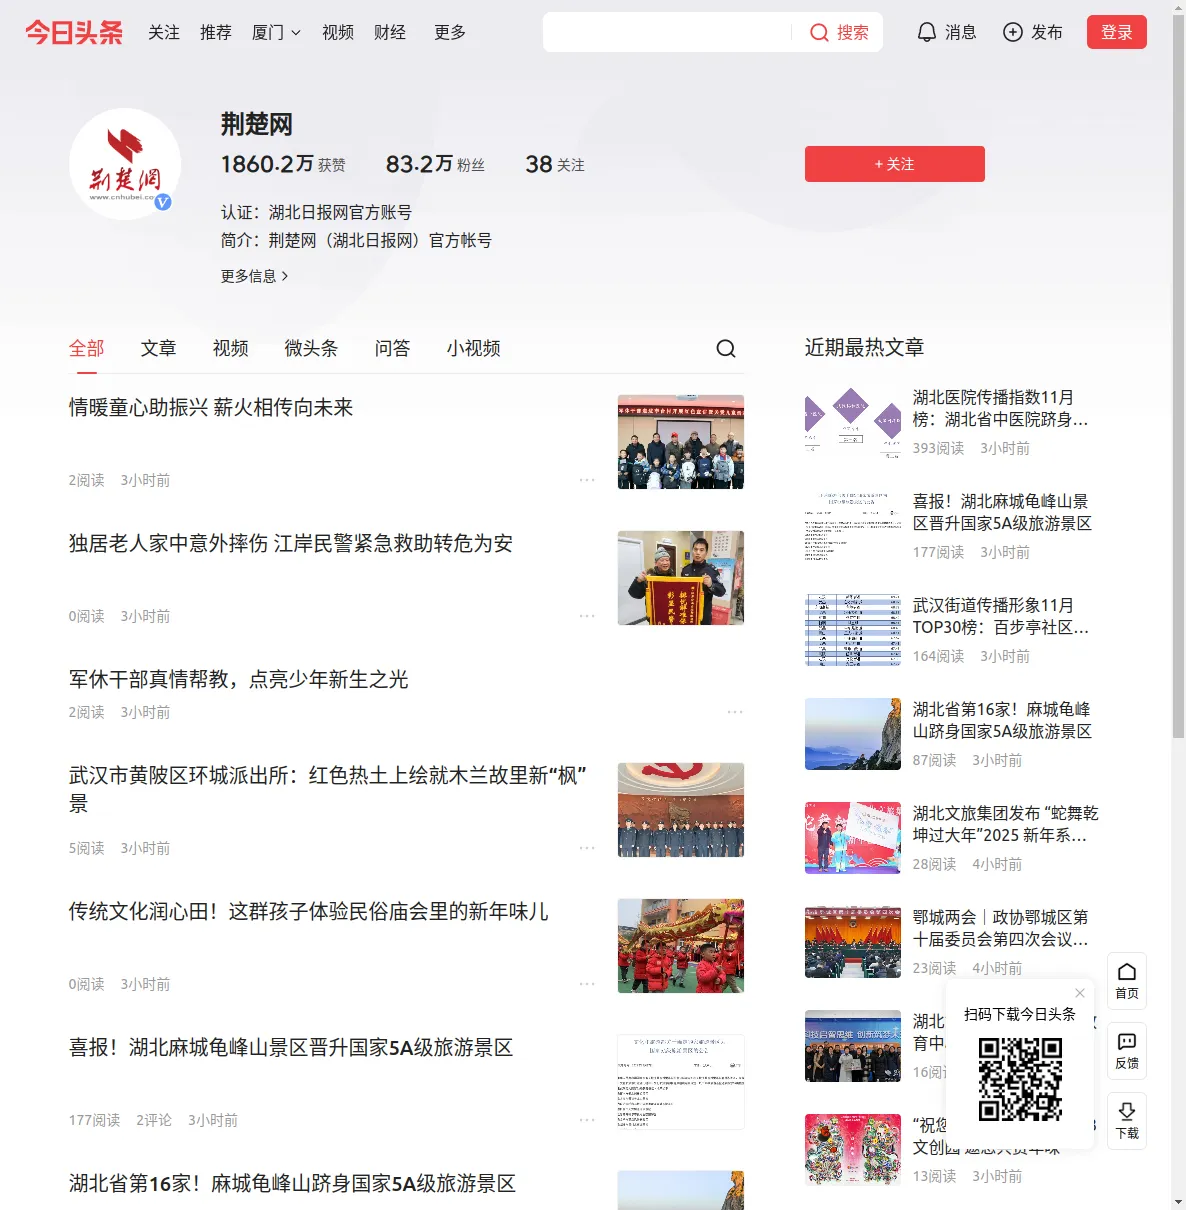The width and height of the screenshot is (1186, 1210).
Task: Select 财经 in top navigation
Action: pyautogui.click(x=390, y=32)
